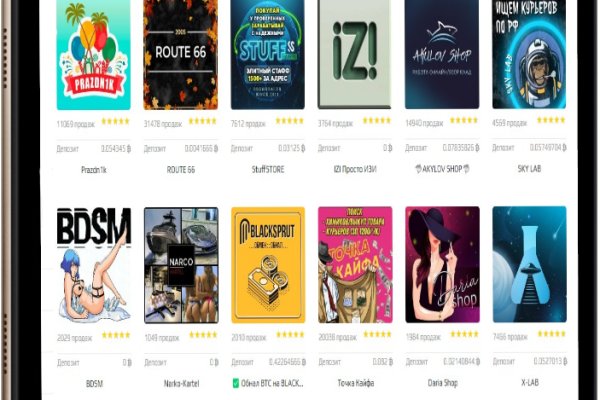Screen dimensions: 600x400
Task: Open the IZI Просто ИЗИ name link
Action: pyautogui.click(x=355, y=169)
